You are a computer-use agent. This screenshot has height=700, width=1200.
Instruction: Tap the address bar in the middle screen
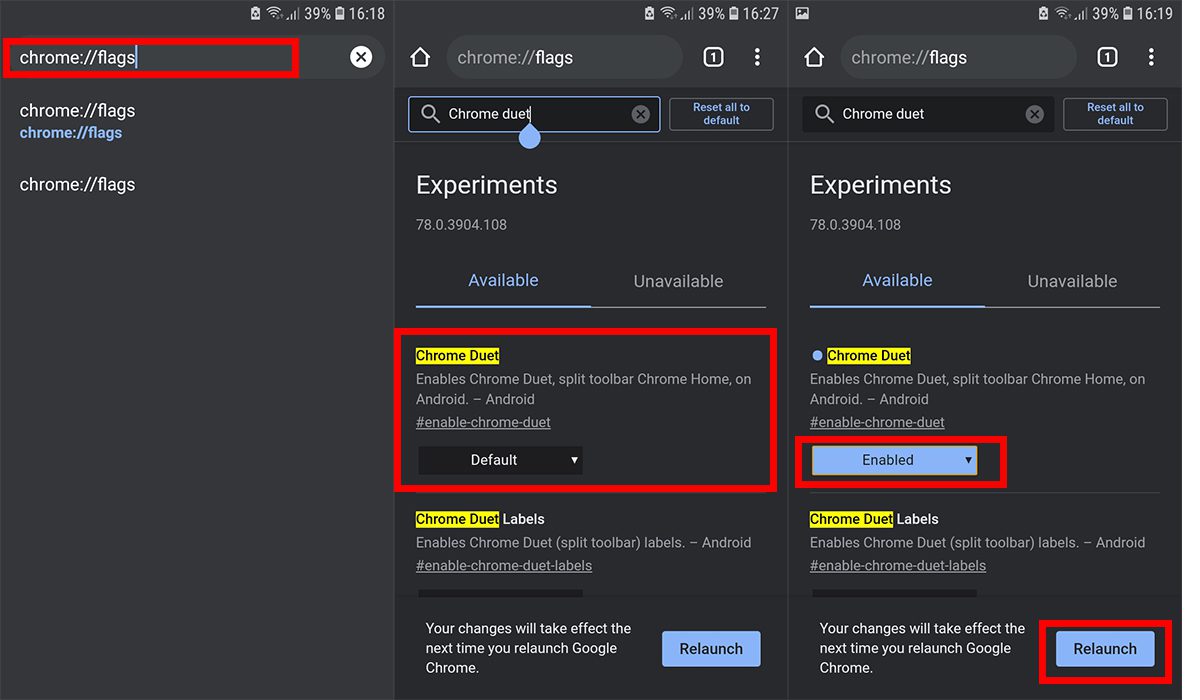tap(564, 57)
